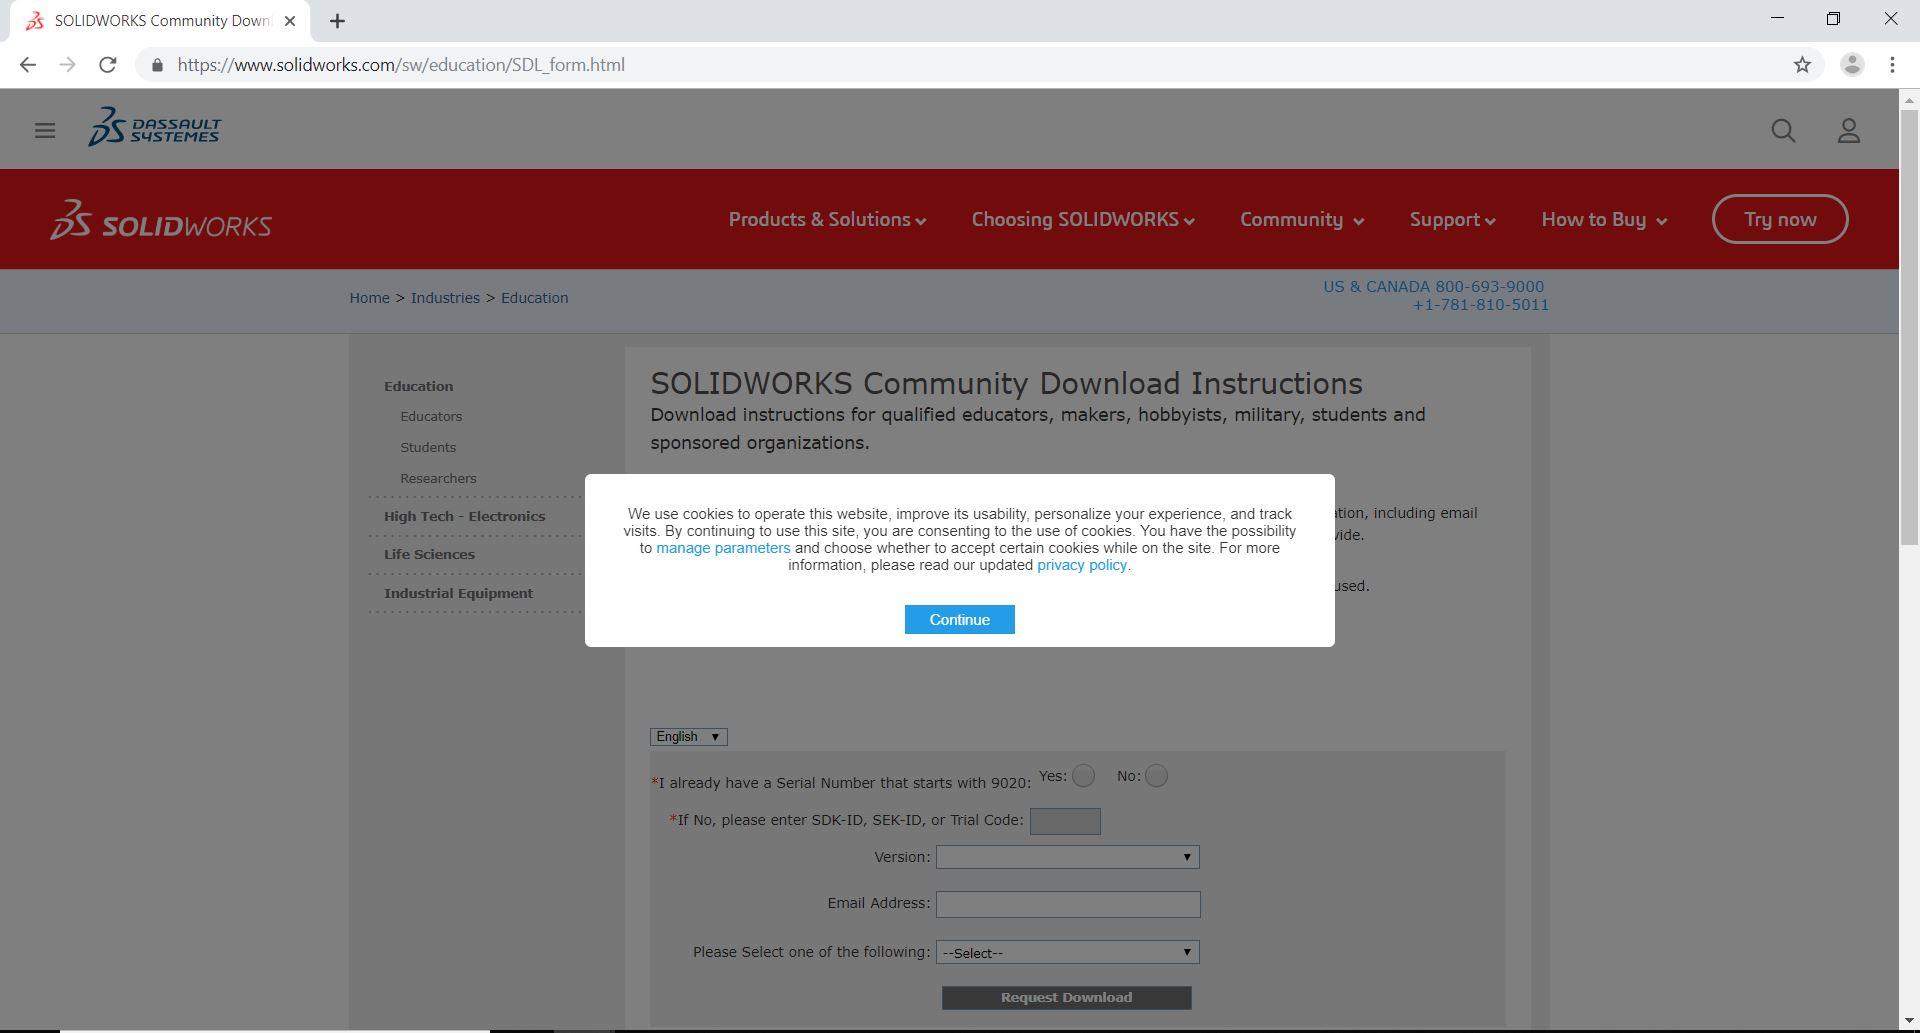Focus the SDK-ID or Trial Code field
Viewport: 1920px width, 1033px height.
pyautogui.click(x=1065, y=821)
